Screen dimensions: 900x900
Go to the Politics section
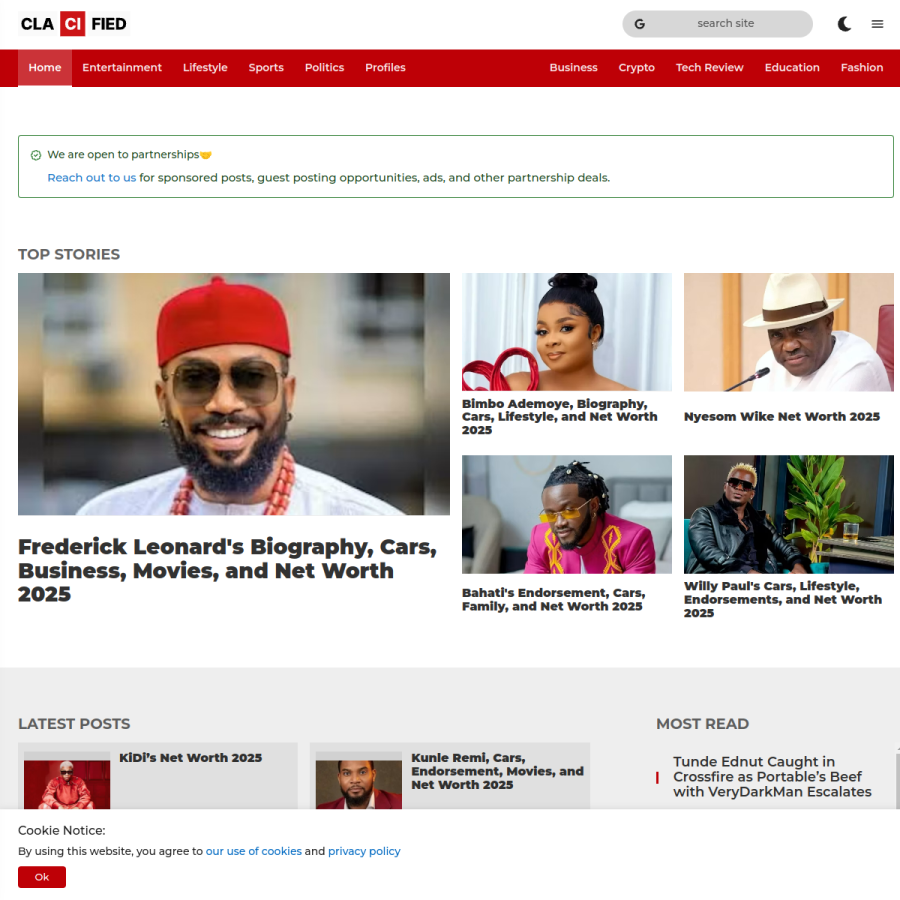(x=324, y=68)
